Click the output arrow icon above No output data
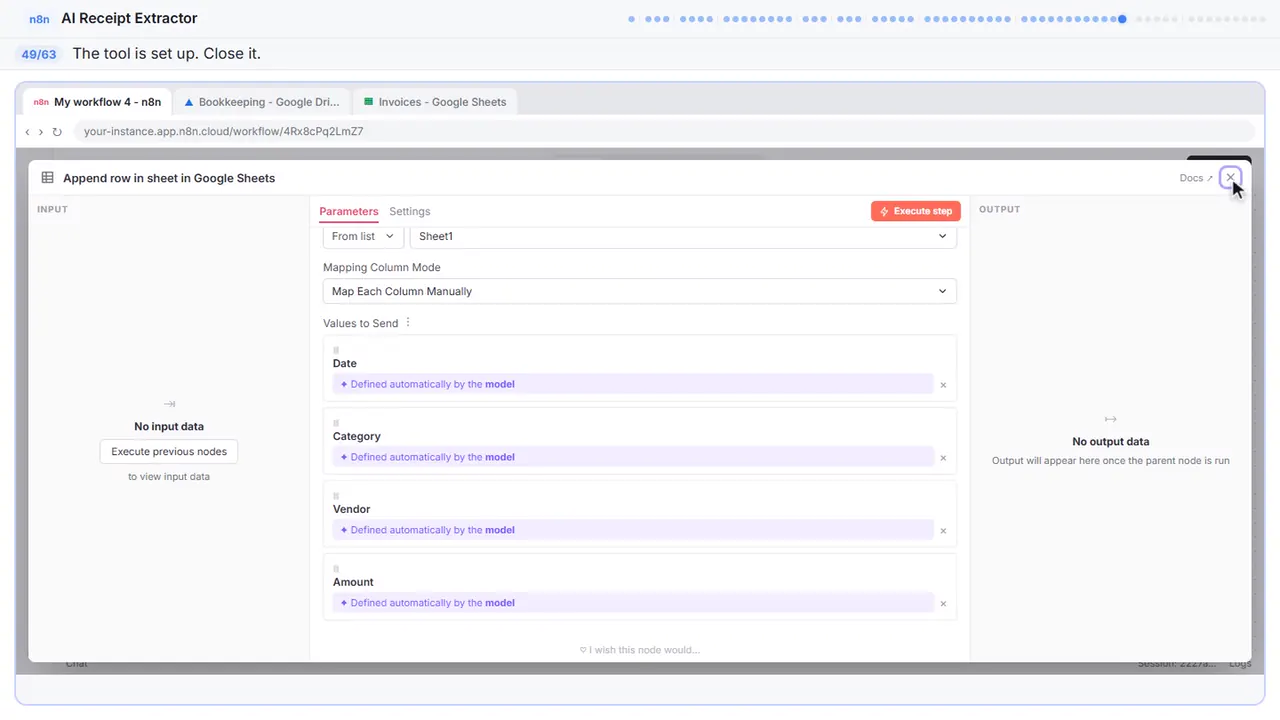The image size is (1280, 720). (1110, 419)
